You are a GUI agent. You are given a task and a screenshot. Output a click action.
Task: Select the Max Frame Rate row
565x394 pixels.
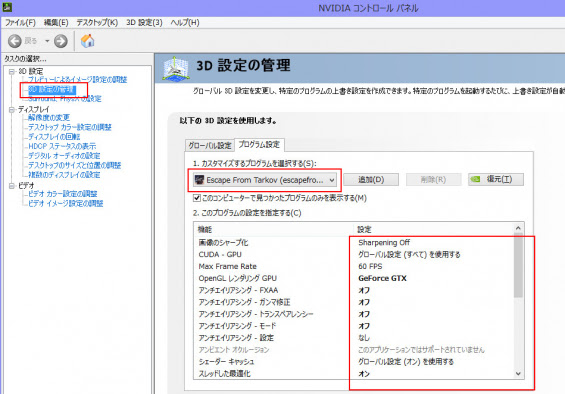click(x=353, y=266)
